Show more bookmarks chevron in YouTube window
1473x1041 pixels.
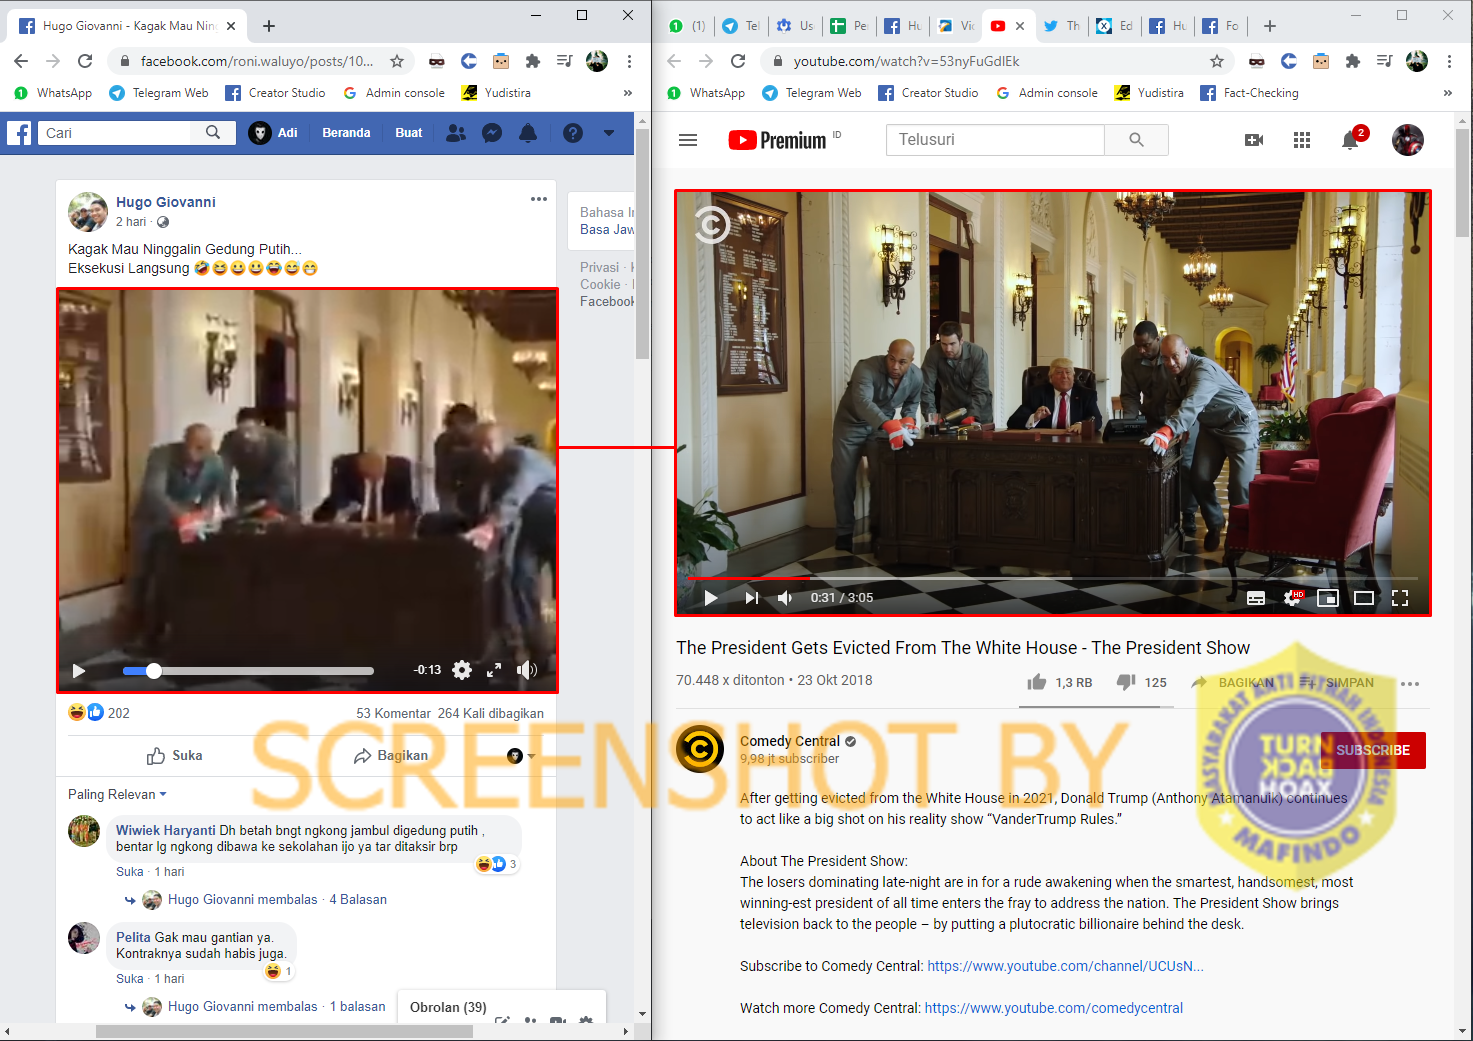[1447, 93]
